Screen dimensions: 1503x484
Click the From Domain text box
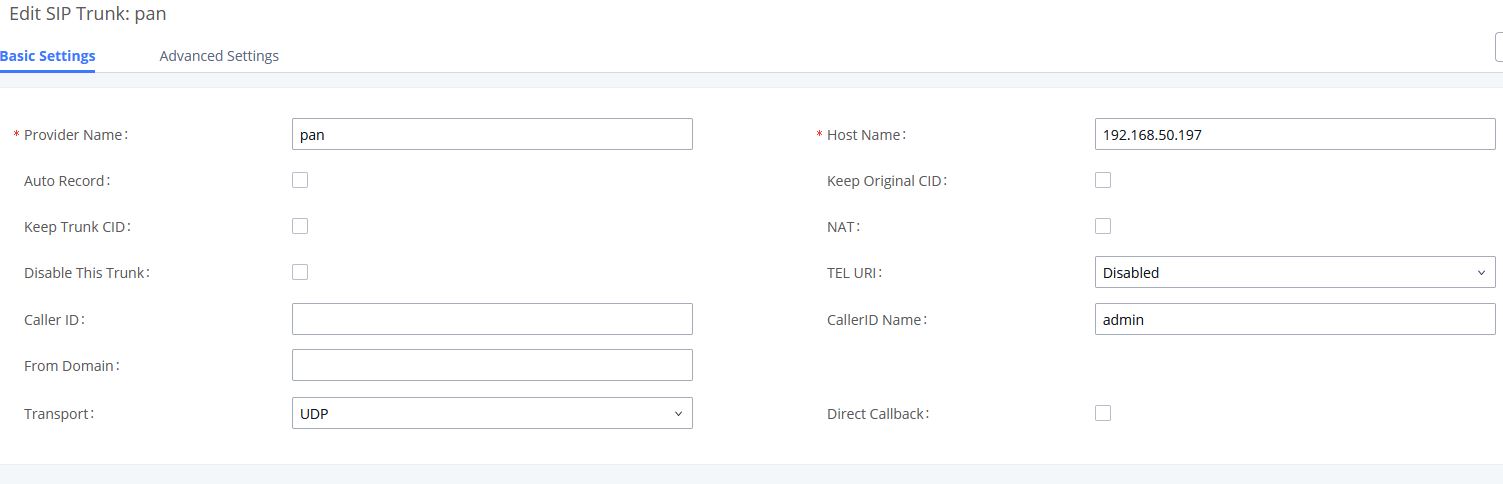click(491, 365)
